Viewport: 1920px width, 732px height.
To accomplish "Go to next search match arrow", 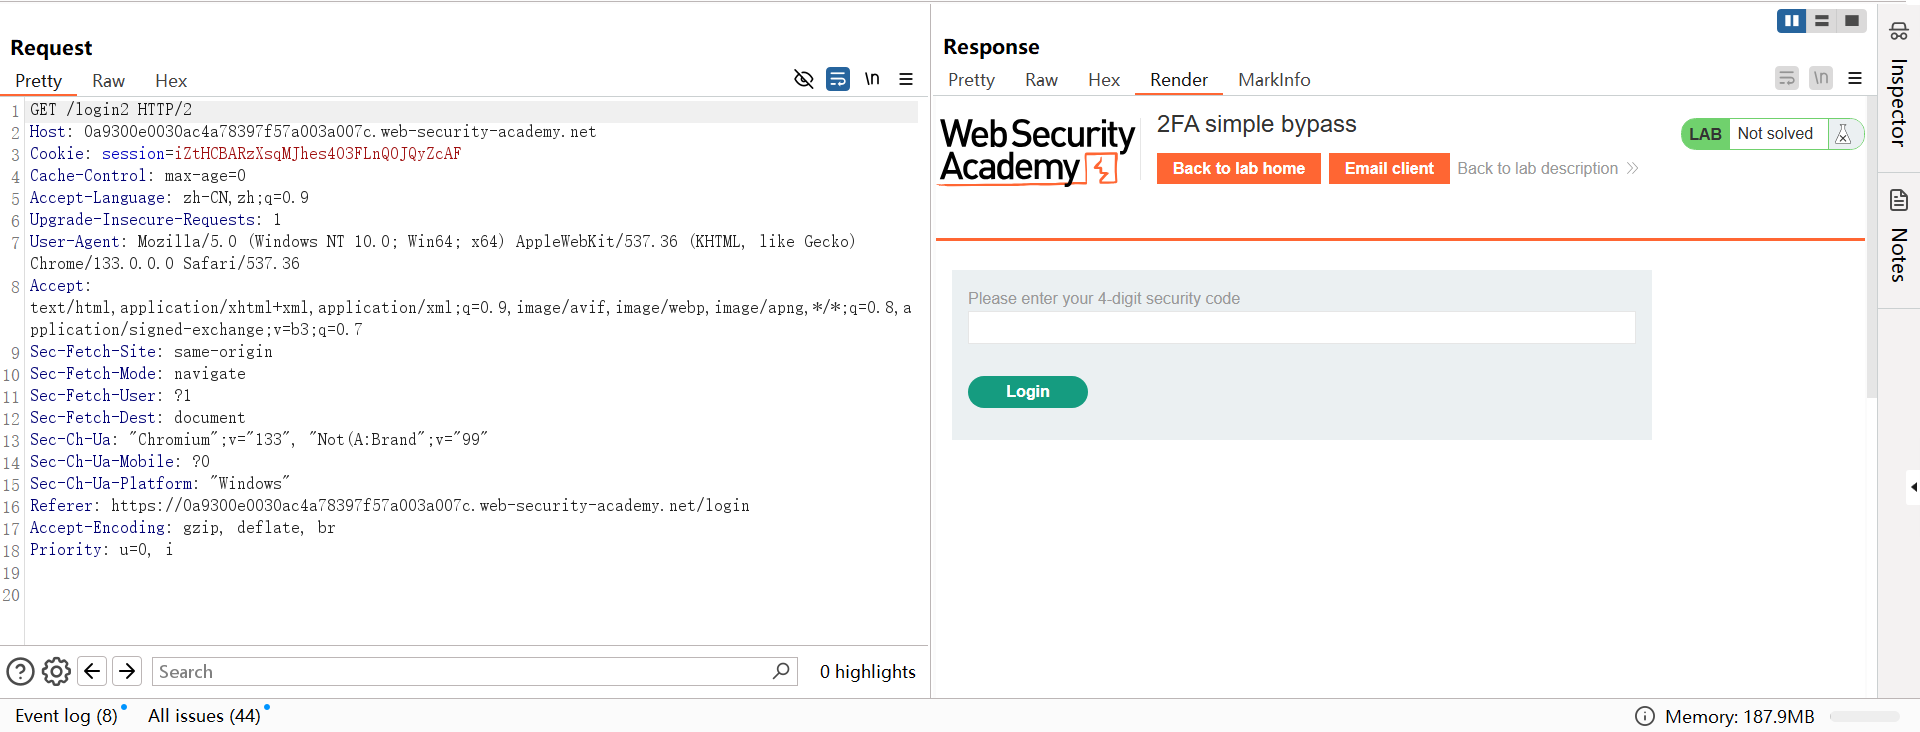I will click(127, 671).
